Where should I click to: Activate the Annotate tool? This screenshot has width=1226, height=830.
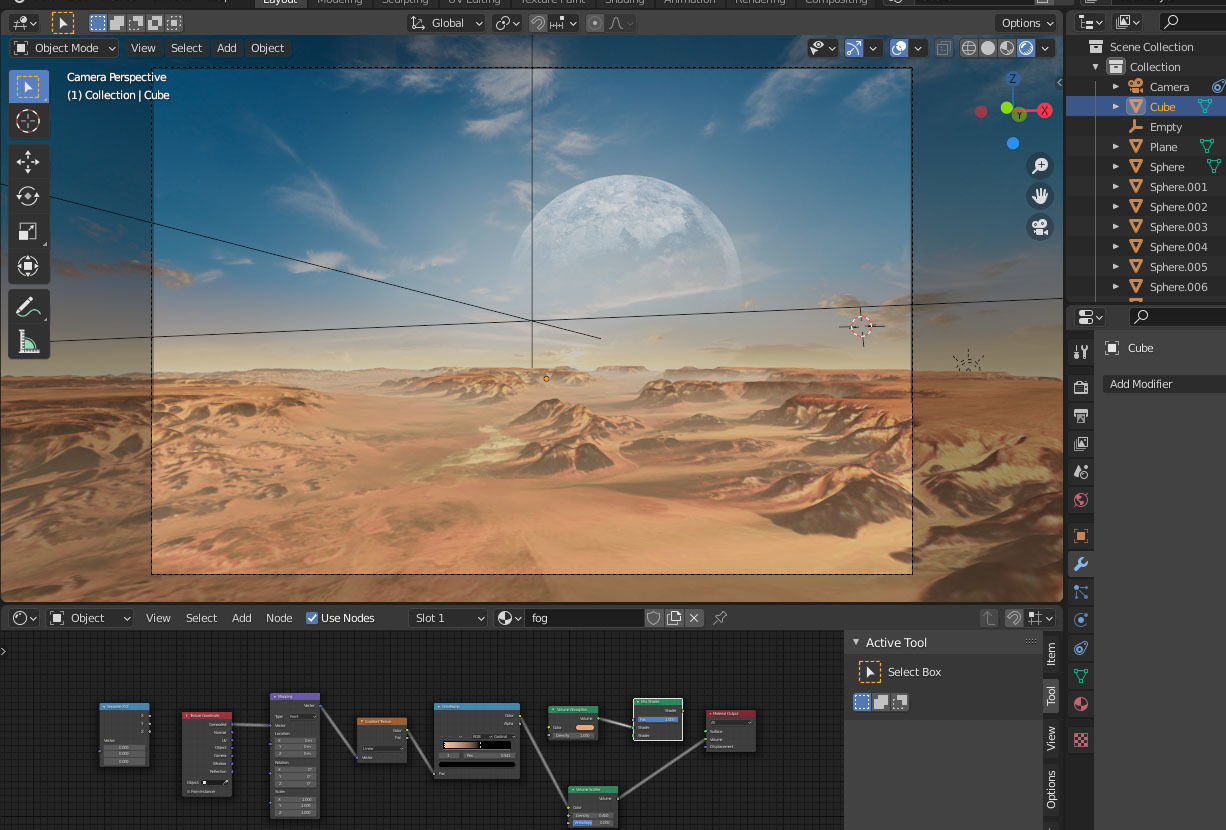click(x=28, y=308)
